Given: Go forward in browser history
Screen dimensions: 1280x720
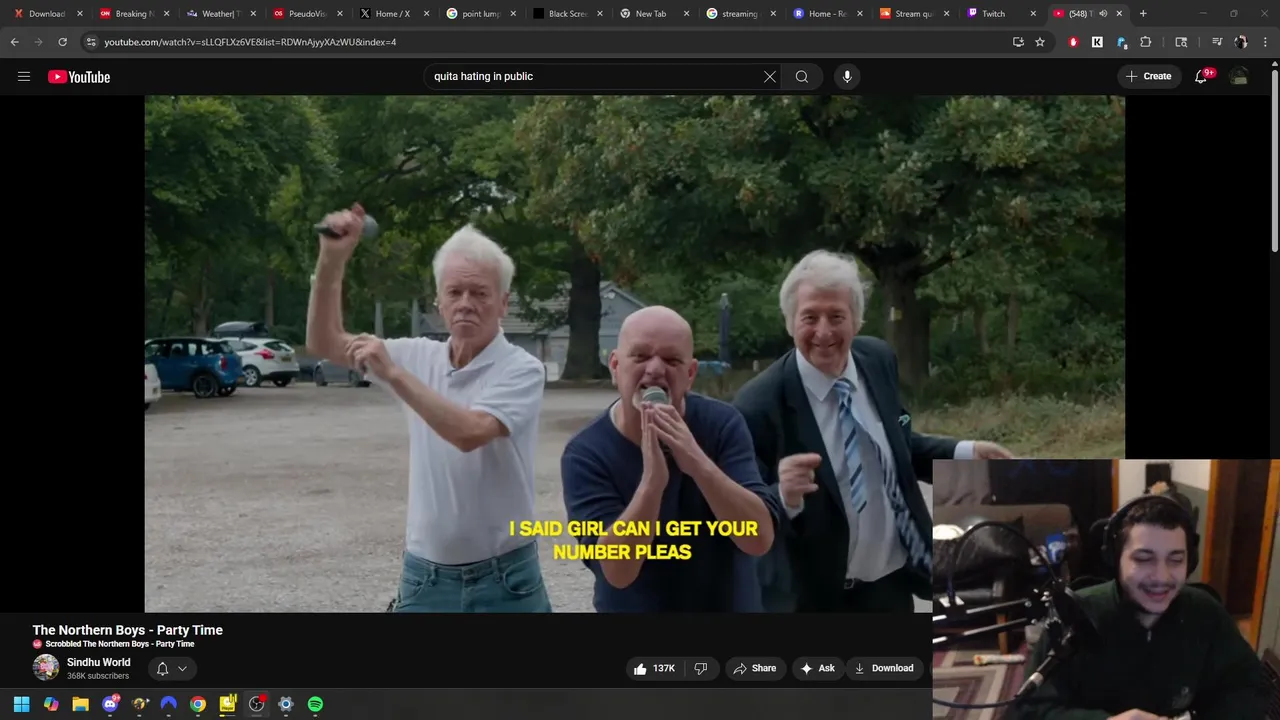Looking at the screenshot, I should 38,42.
